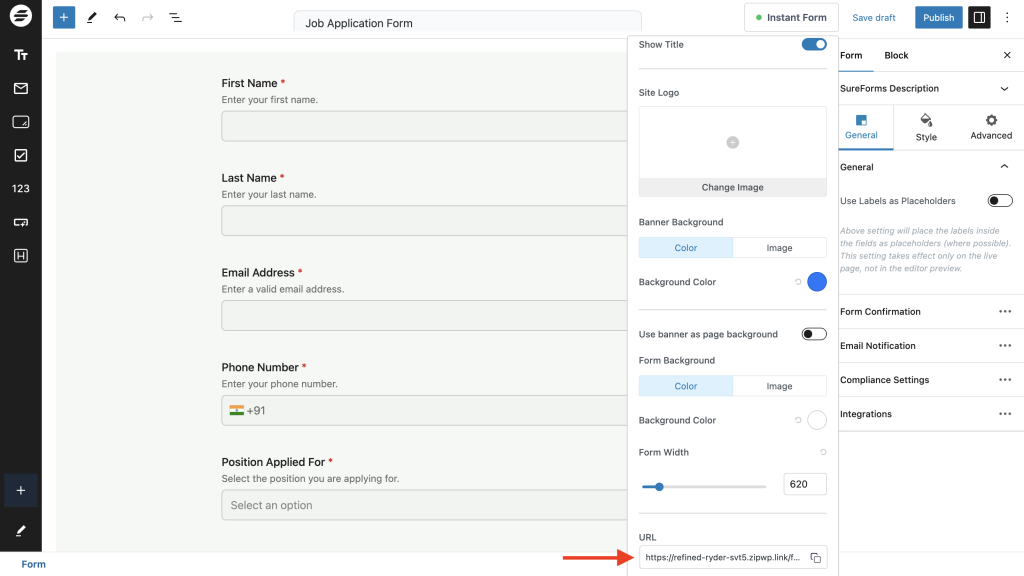Expand the SureForms Description section

pos(1004,89)
